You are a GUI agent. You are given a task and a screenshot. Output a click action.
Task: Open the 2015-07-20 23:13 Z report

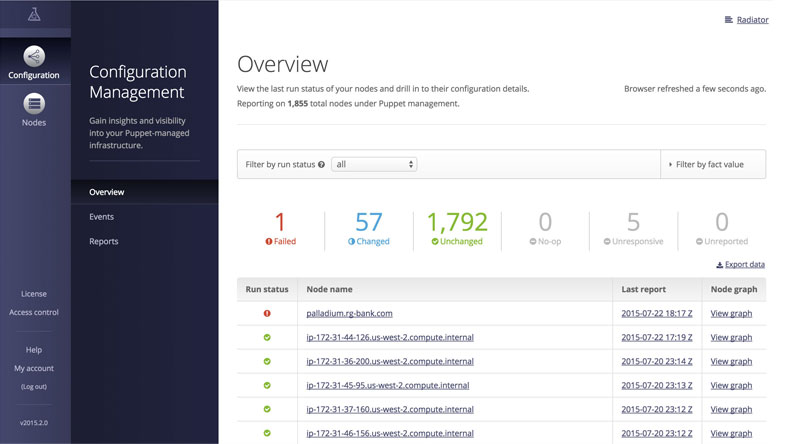[x=657, y=385]
